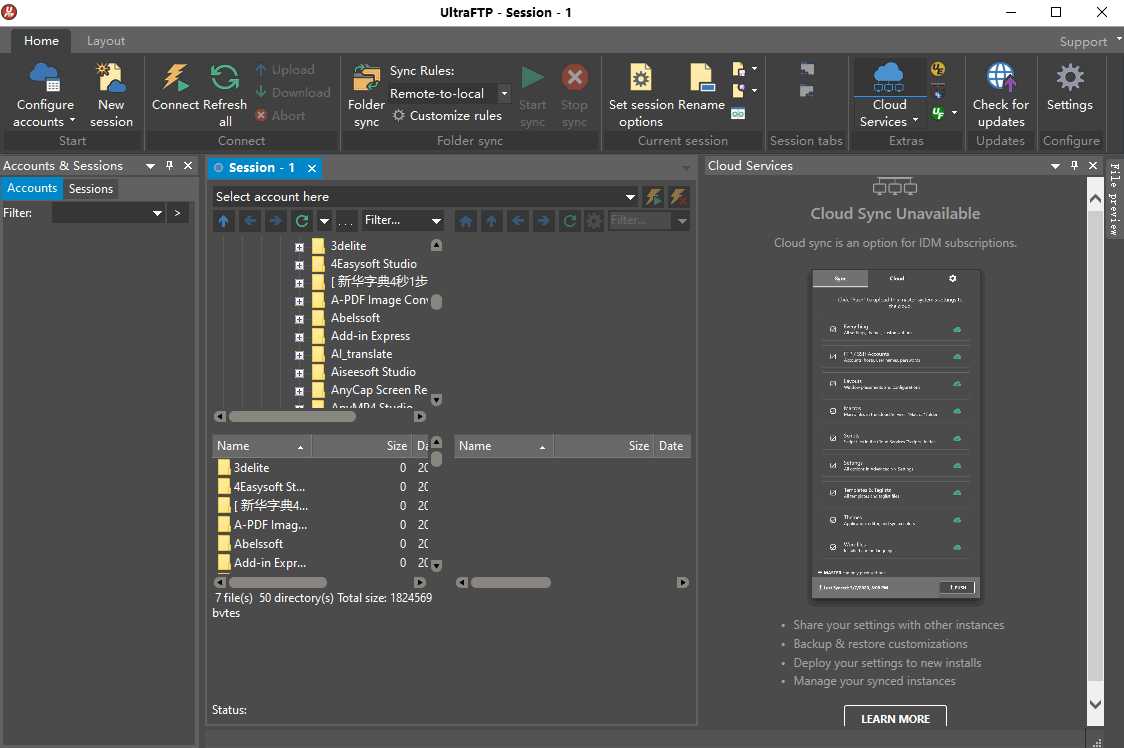Image resolution: width=1124 pixels, height=748 pixels.
Task: Click the UltraEdit UE icon in Extras
Action: (x=938, y=69)
